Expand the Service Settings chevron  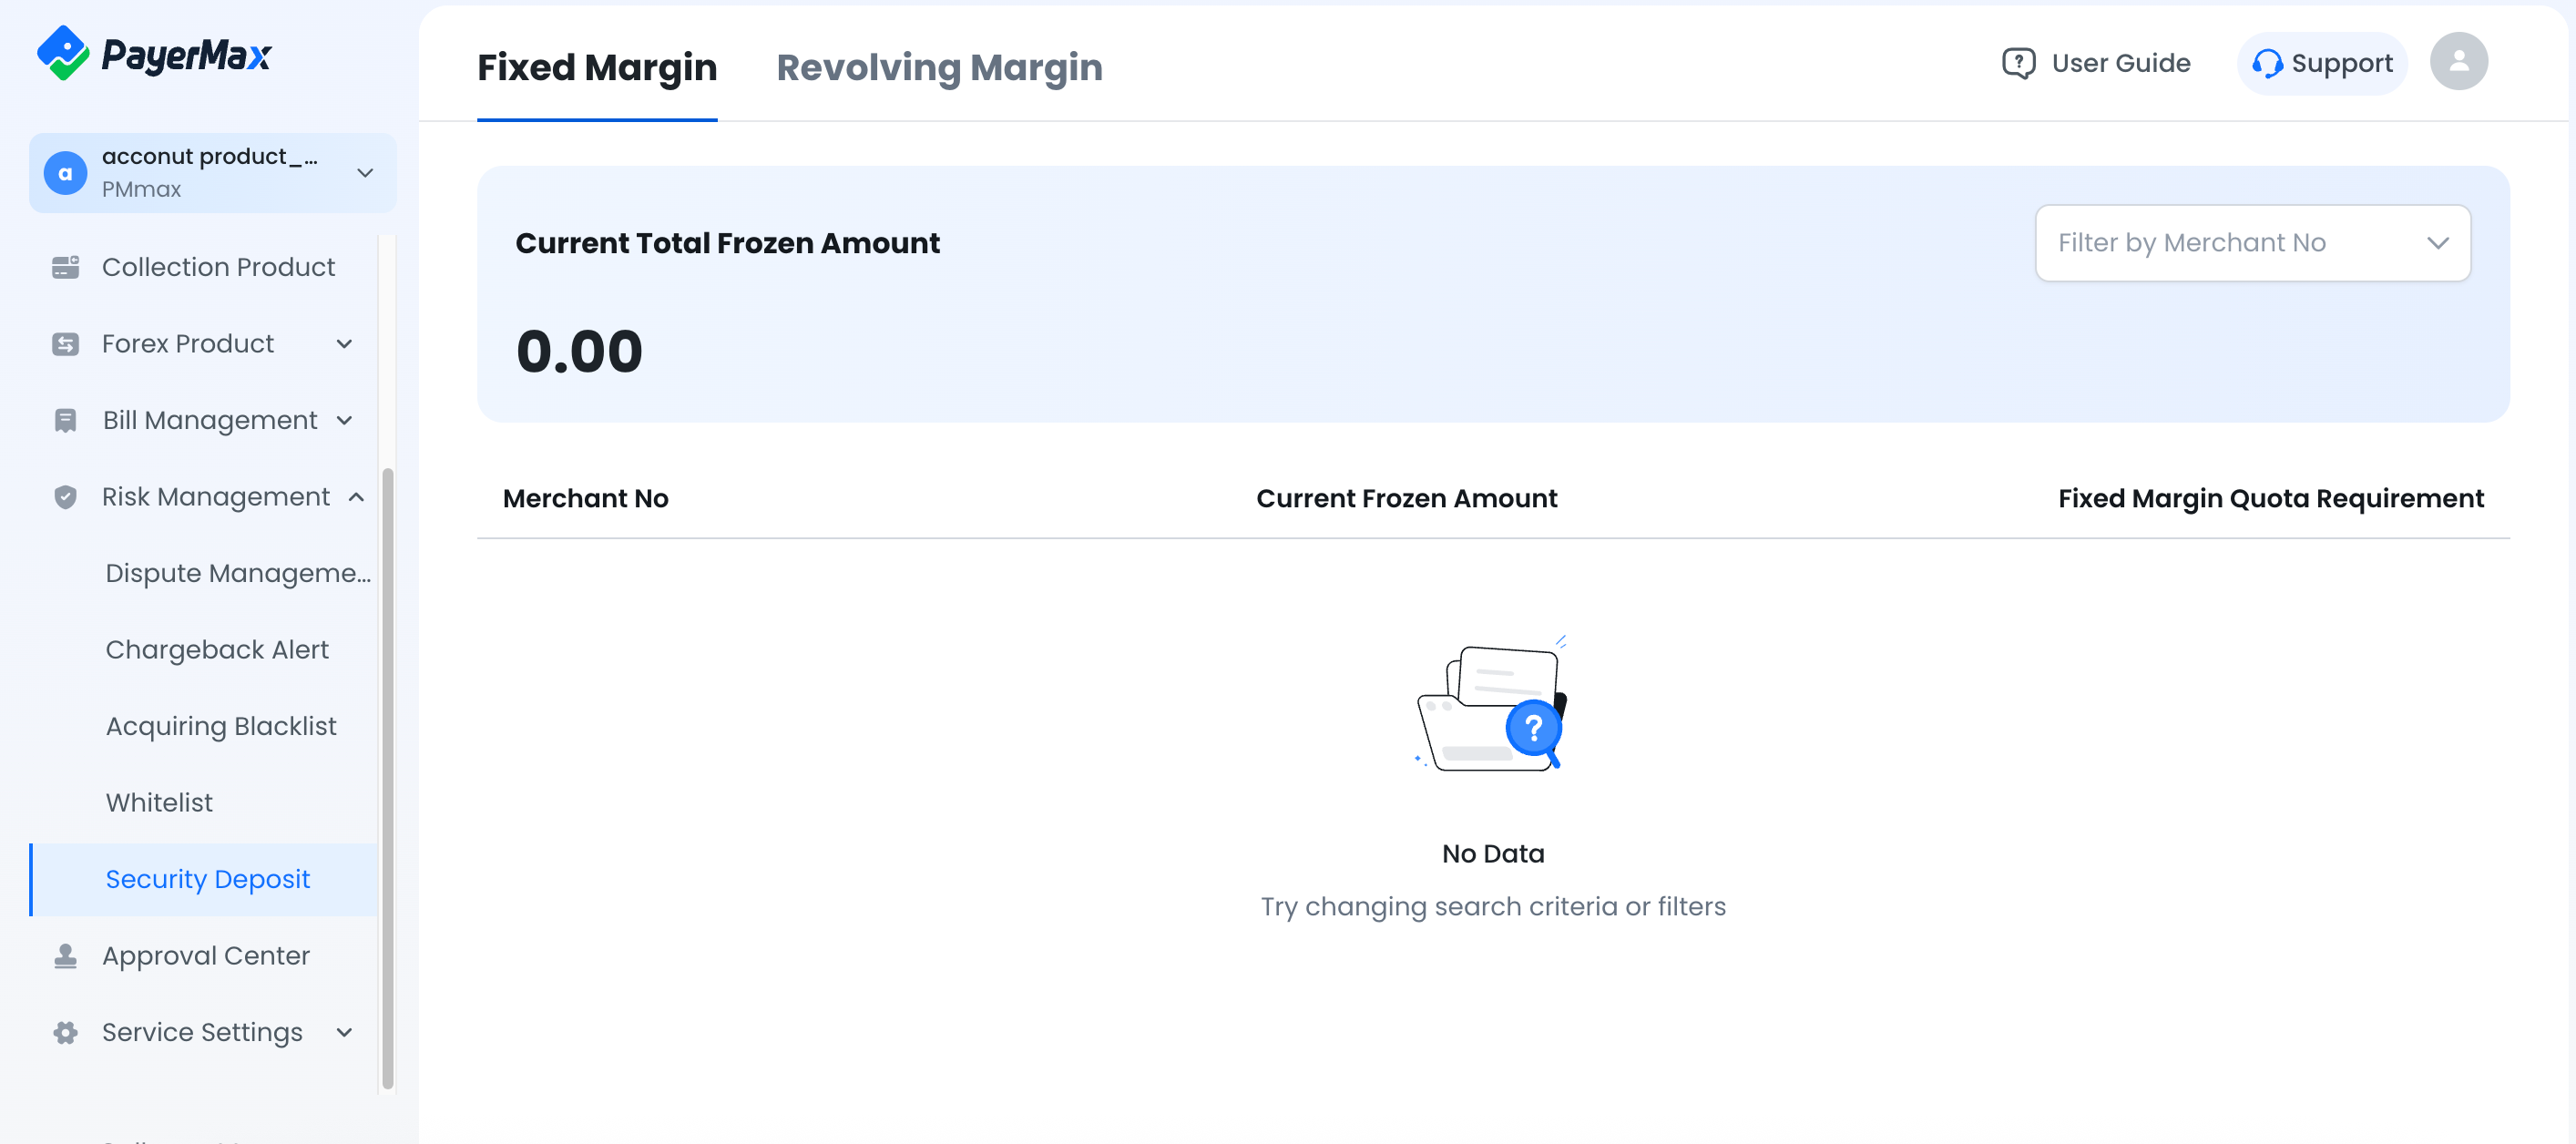coord(345,1033)
